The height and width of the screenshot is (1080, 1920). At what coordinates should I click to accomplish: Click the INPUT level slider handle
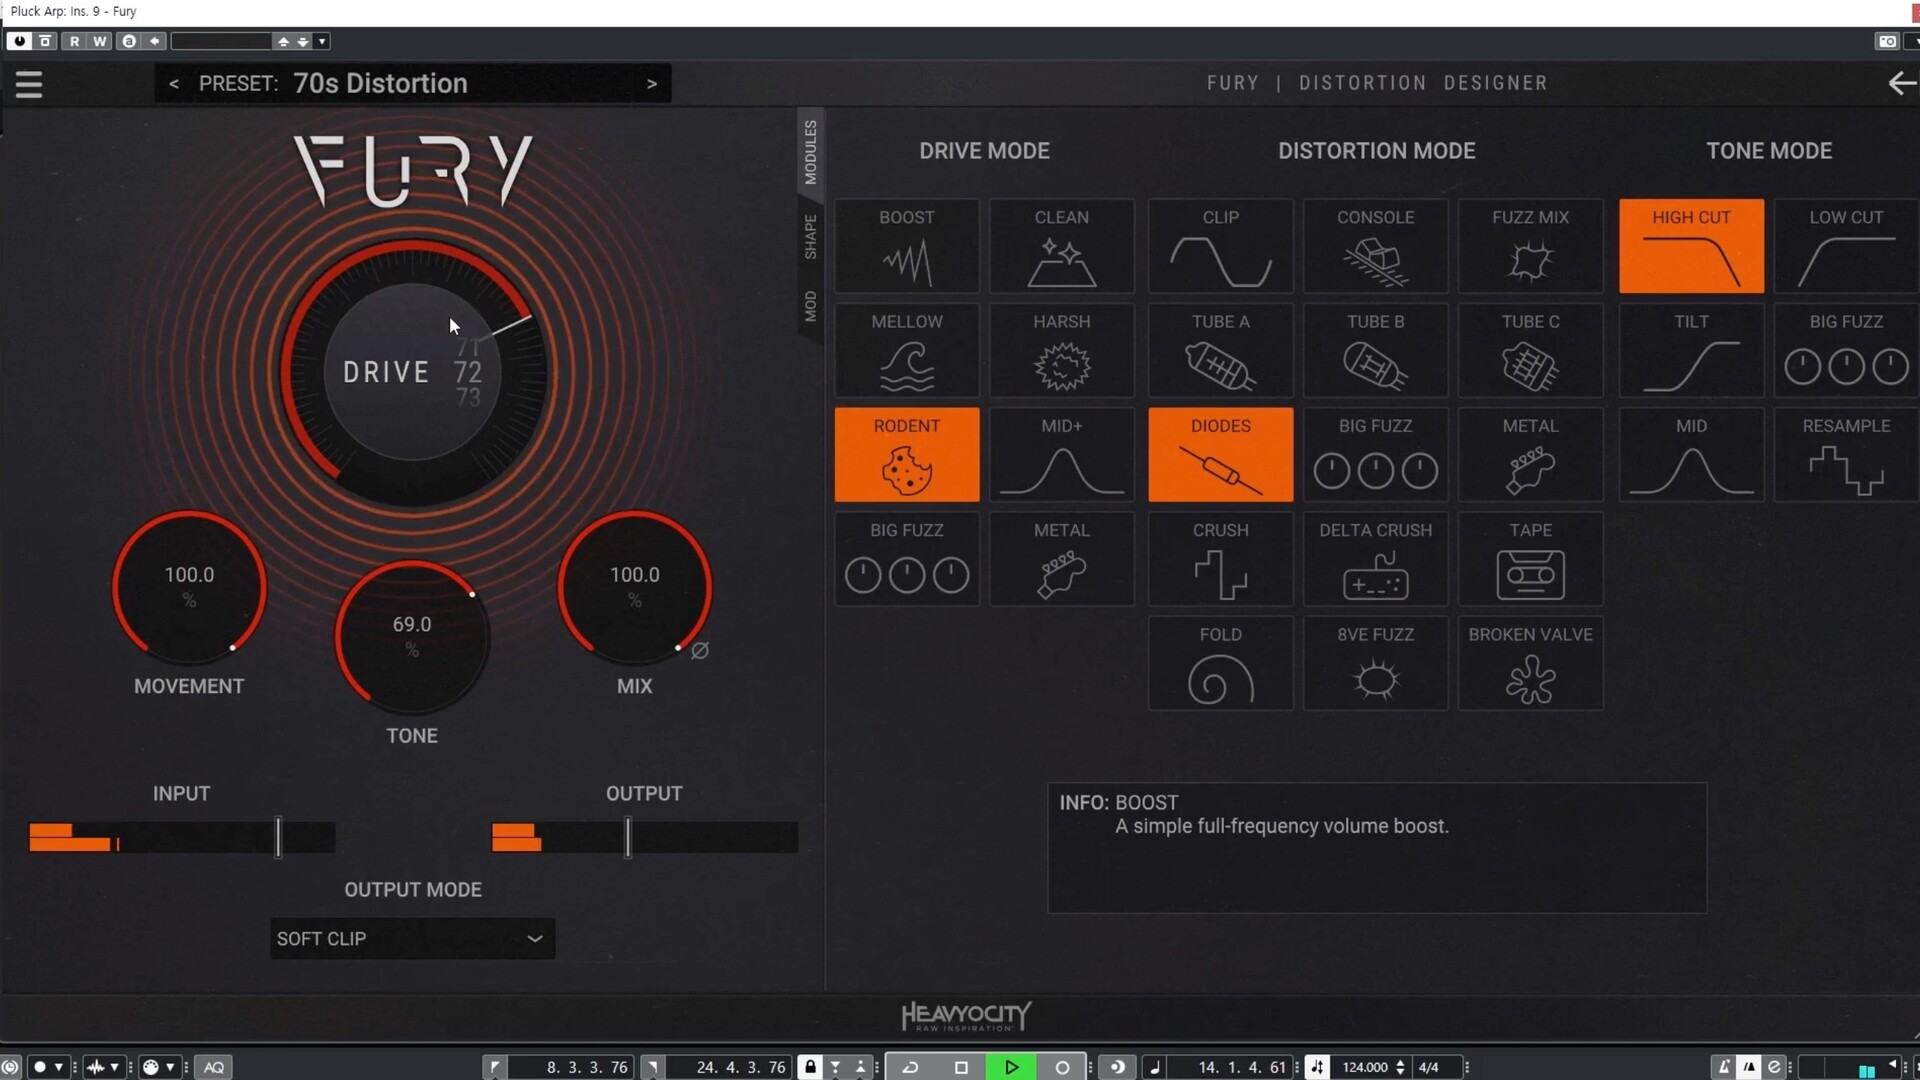pos(279,837)
